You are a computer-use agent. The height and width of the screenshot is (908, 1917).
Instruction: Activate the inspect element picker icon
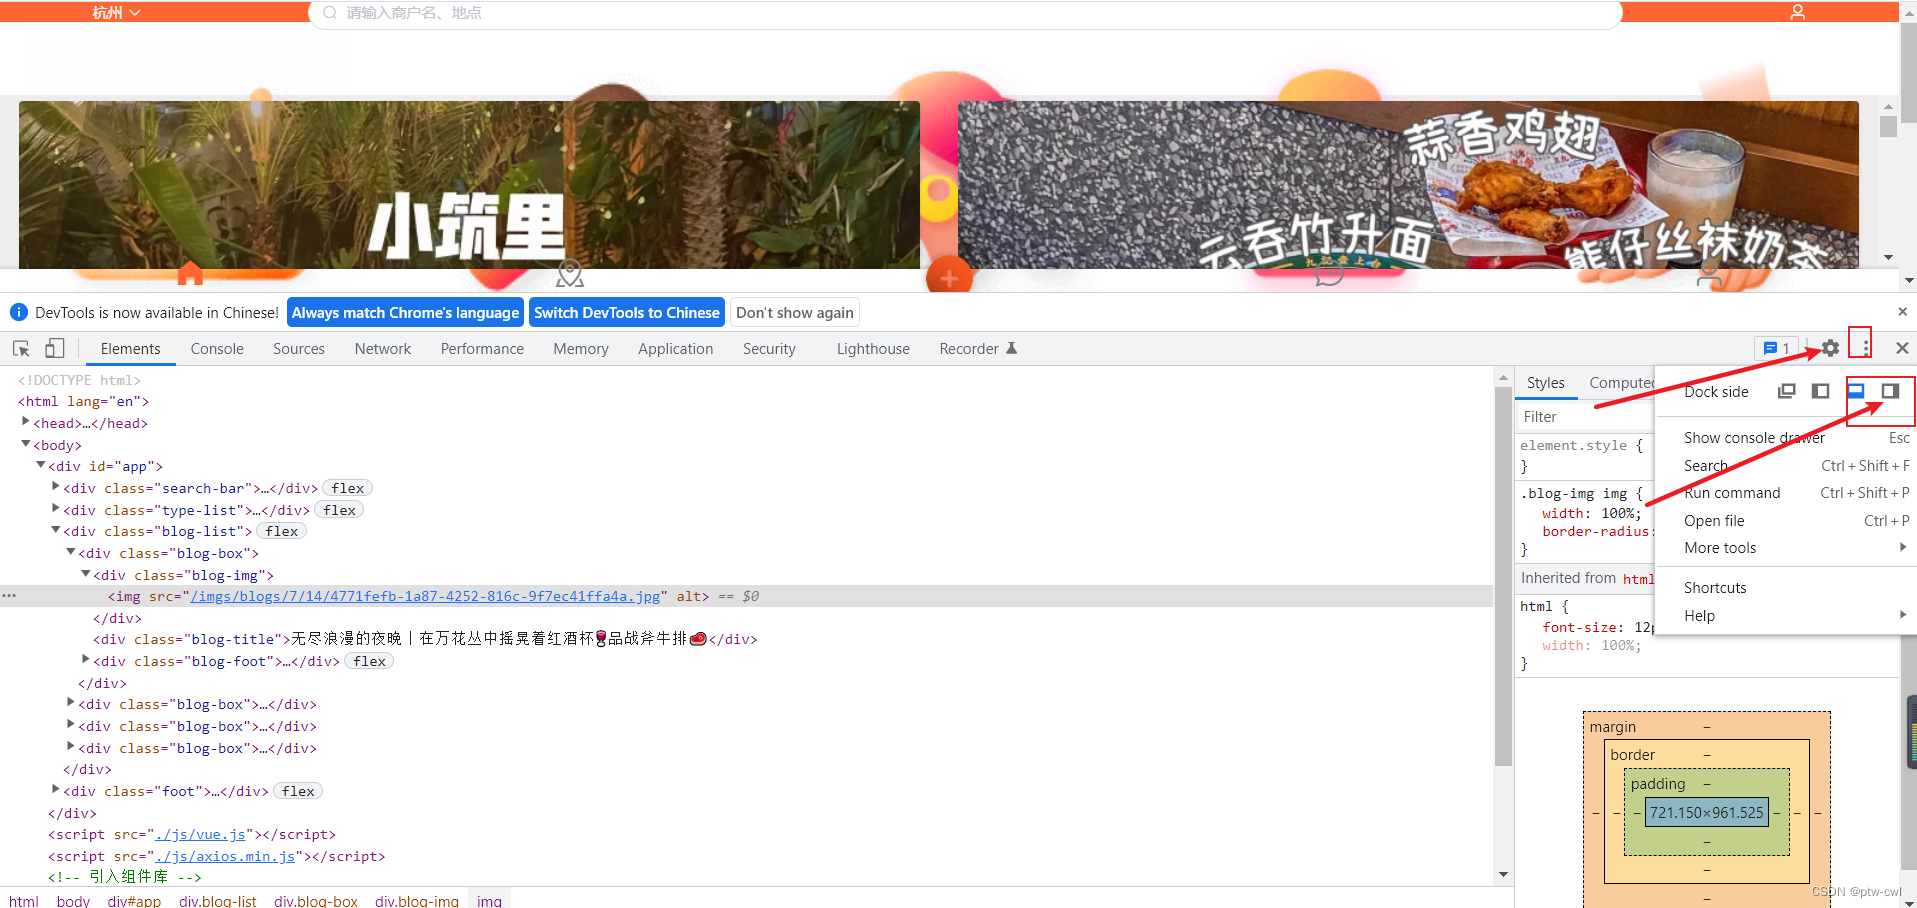pyautogui.click(x=21, y=348)
